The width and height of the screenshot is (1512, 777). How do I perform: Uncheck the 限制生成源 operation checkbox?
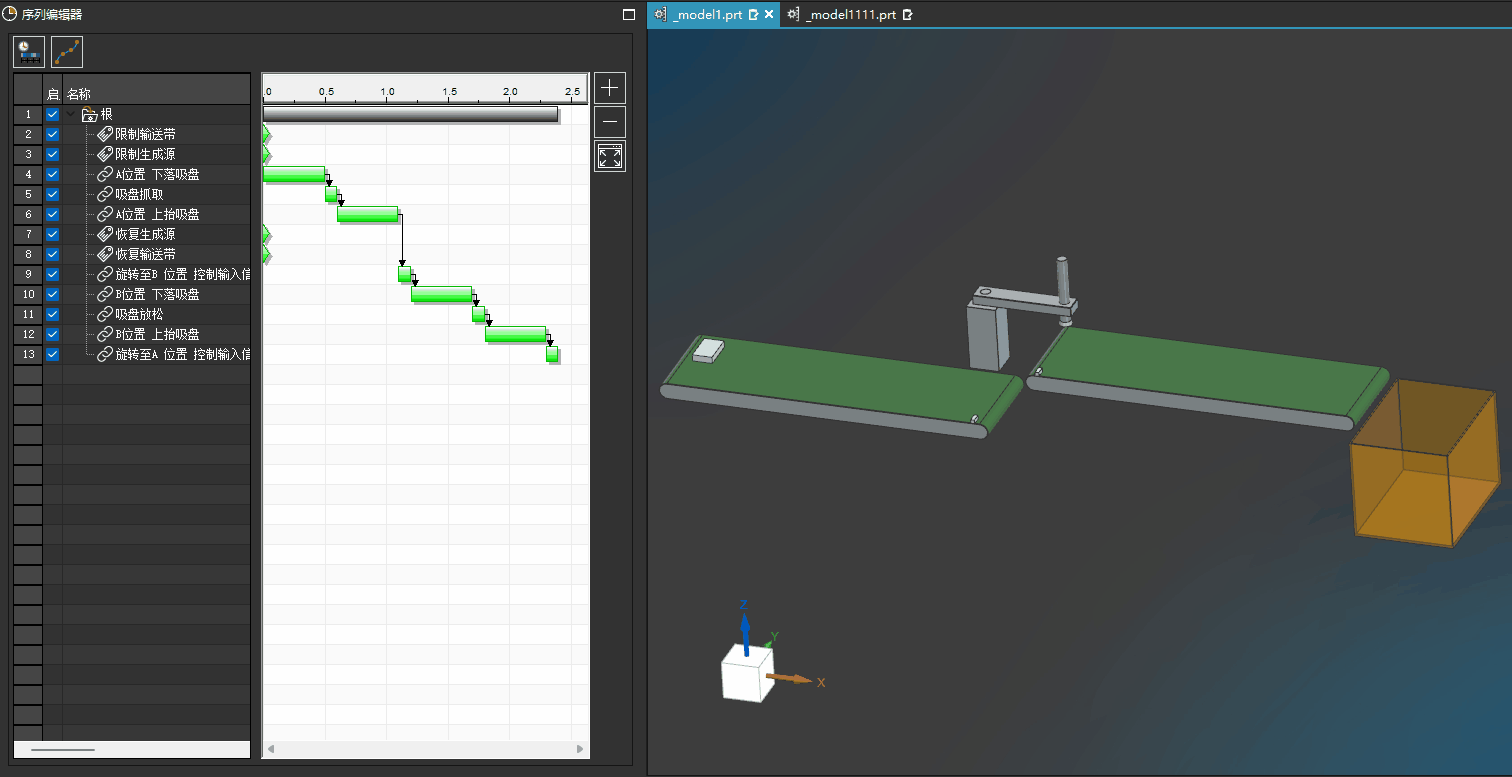pos(52,154)
